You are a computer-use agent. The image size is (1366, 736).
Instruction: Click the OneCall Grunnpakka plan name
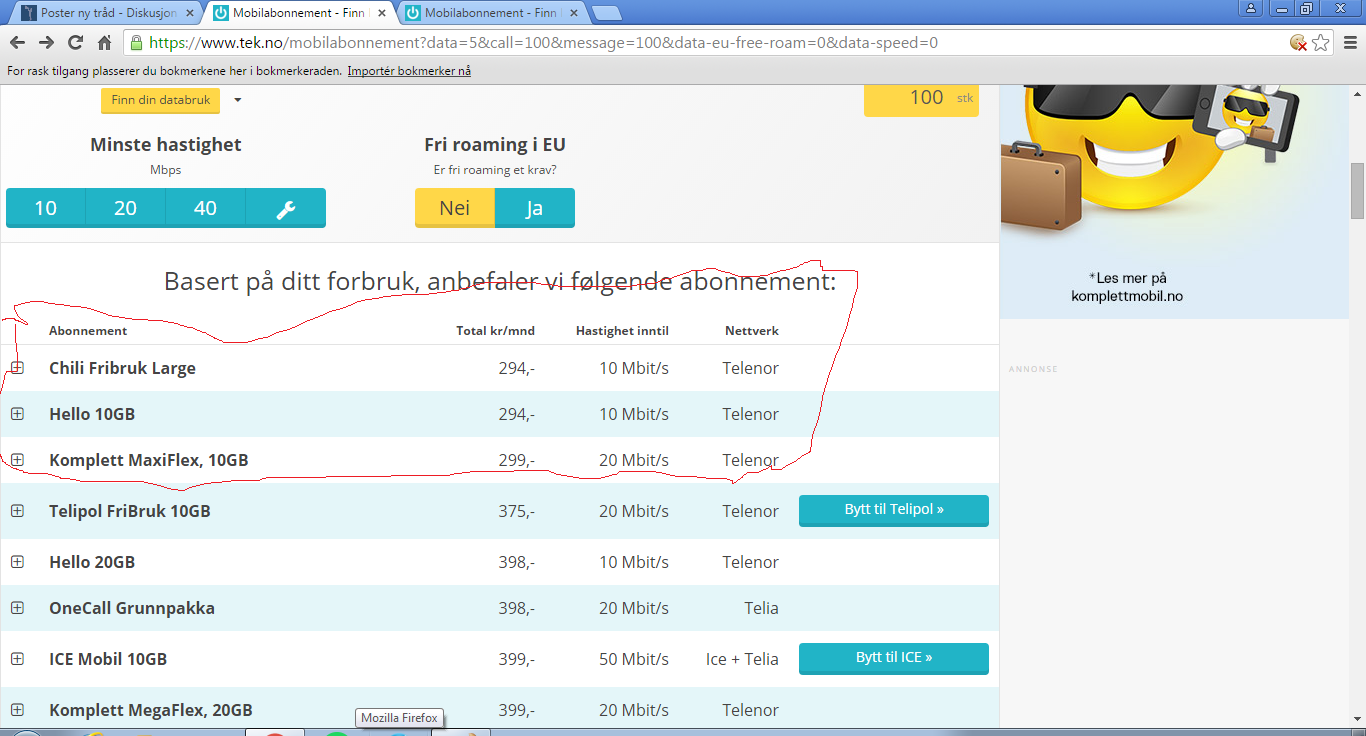[132, 608]
